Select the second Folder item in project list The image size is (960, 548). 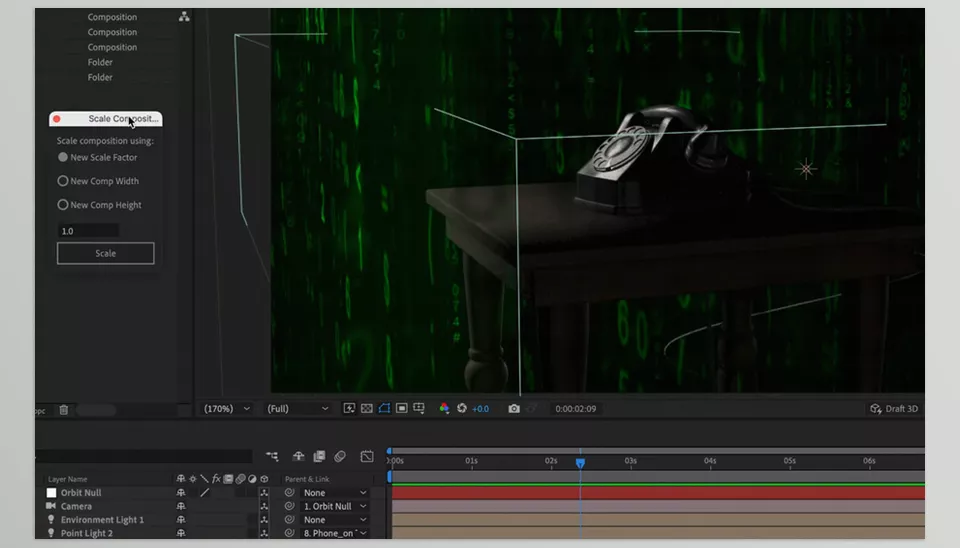tap(100, 78)
